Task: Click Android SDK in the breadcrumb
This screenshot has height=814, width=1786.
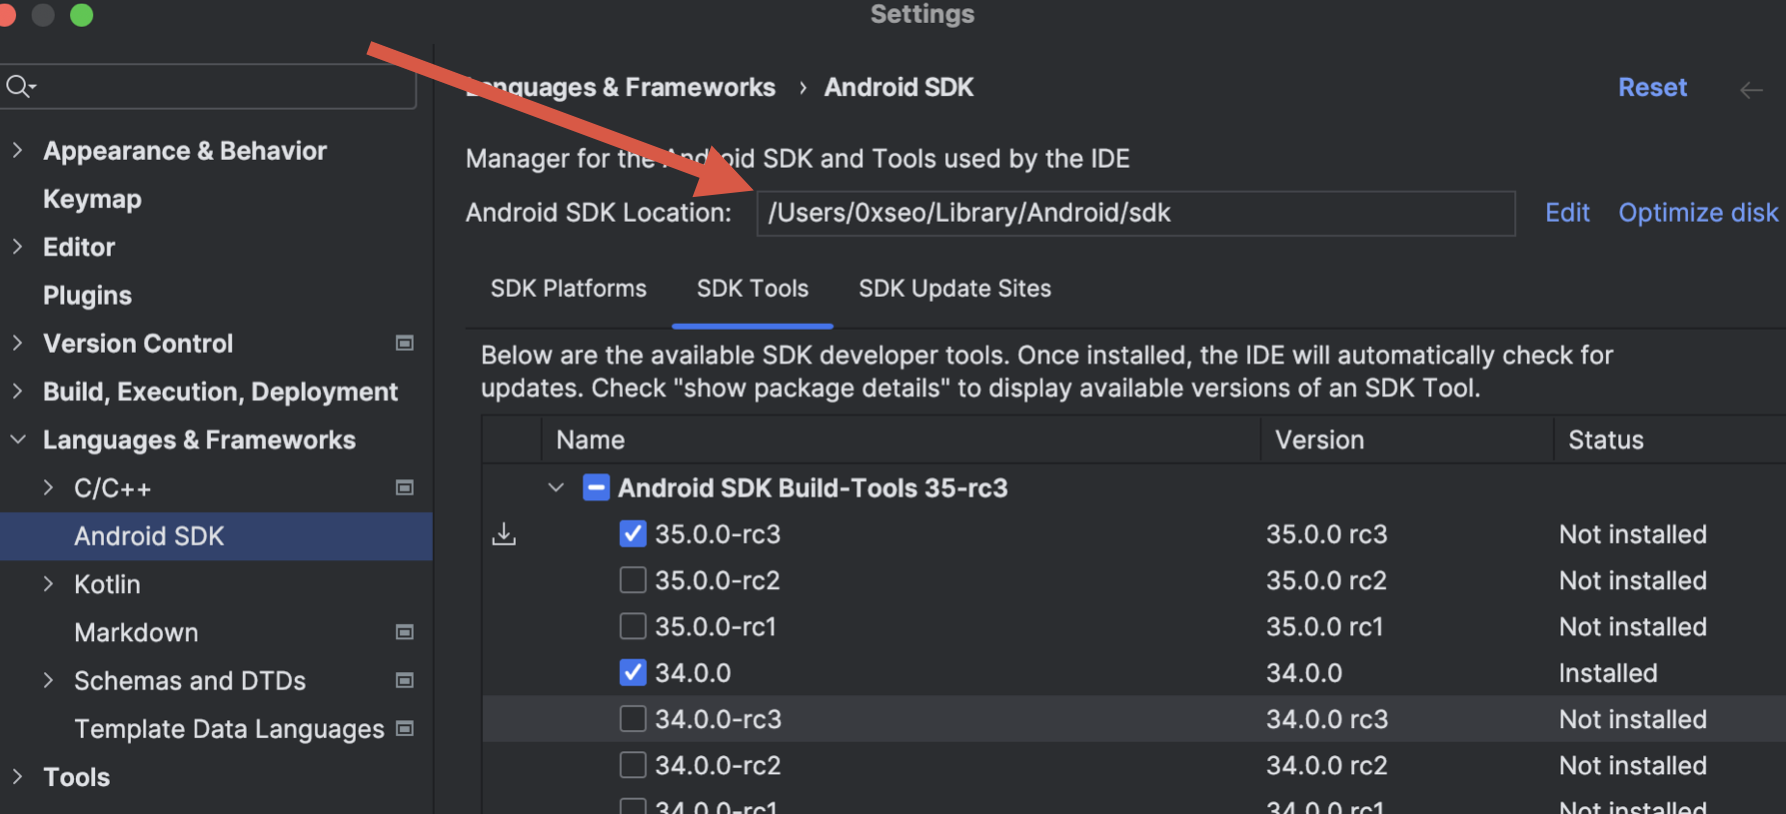Action: (898, 87)
